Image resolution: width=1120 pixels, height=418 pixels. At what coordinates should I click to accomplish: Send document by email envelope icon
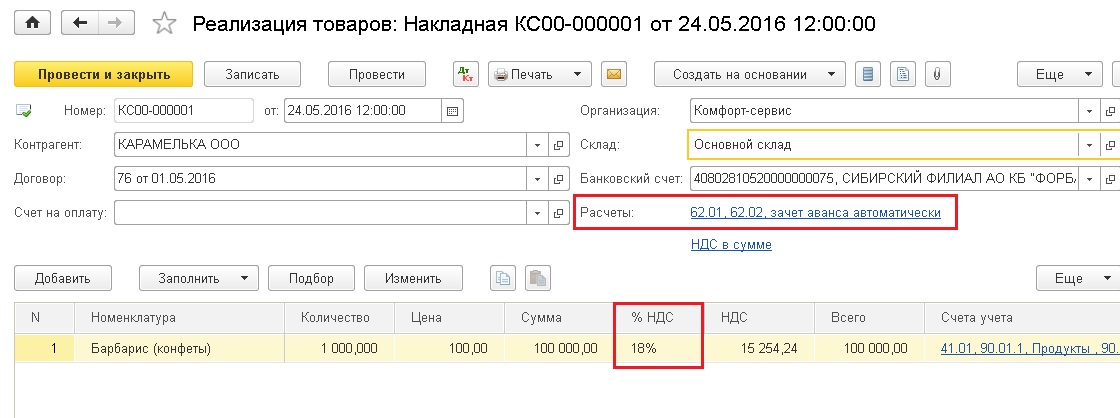[613, 74]
